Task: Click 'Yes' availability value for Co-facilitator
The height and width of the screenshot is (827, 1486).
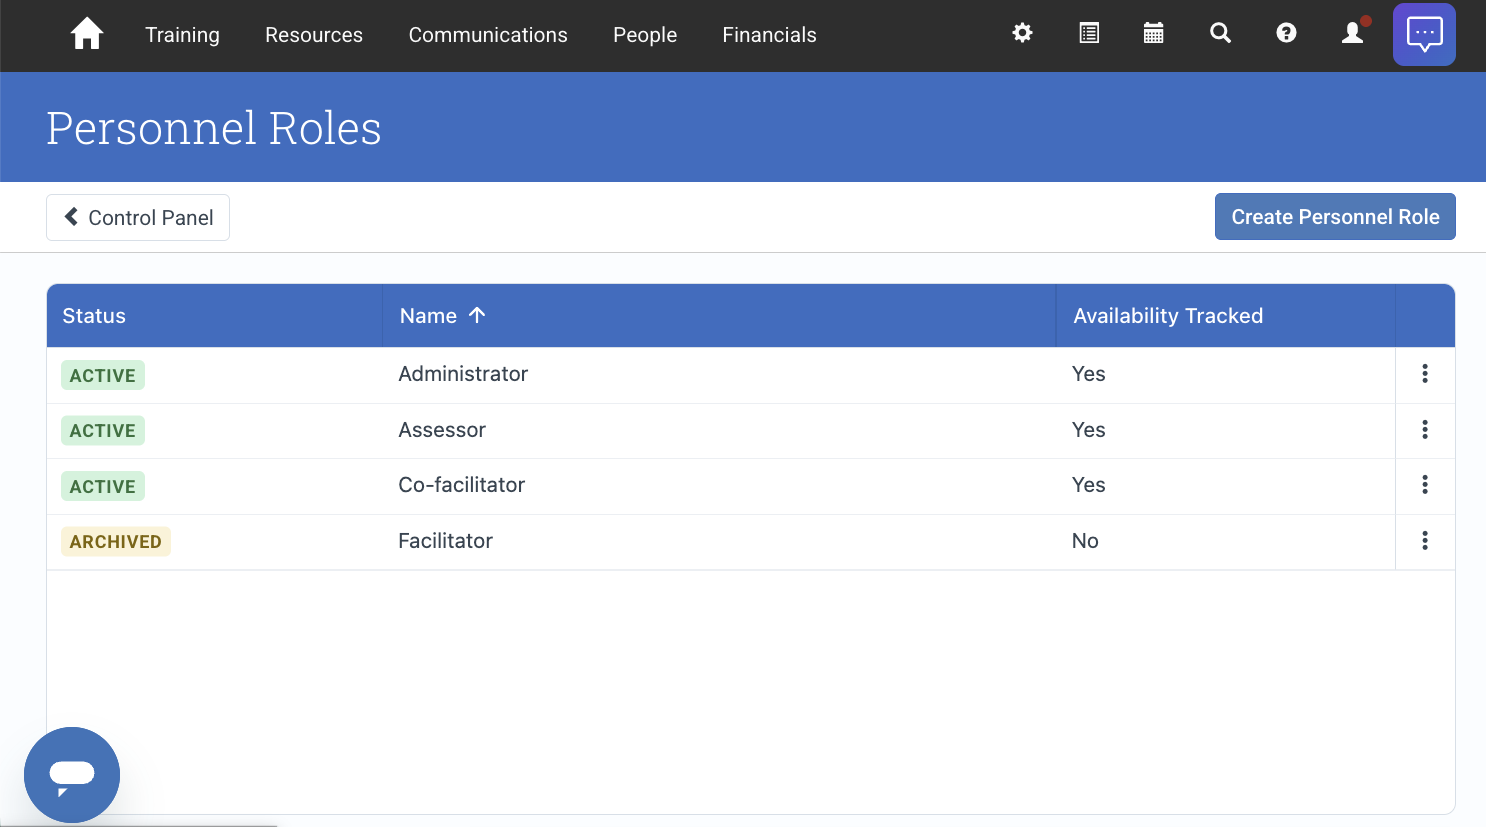Action: pos(1088,485)
